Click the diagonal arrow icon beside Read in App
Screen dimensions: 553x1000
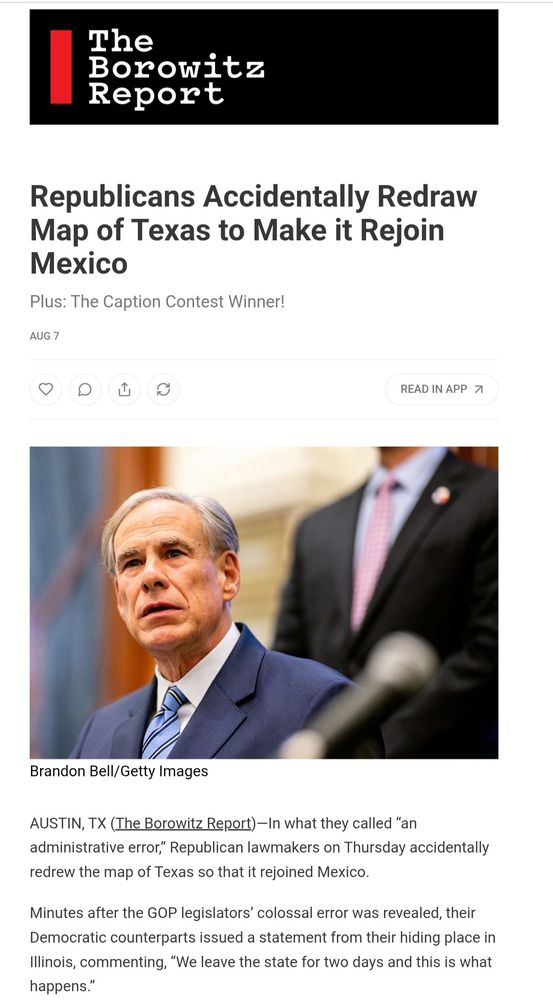coord(479,389)
